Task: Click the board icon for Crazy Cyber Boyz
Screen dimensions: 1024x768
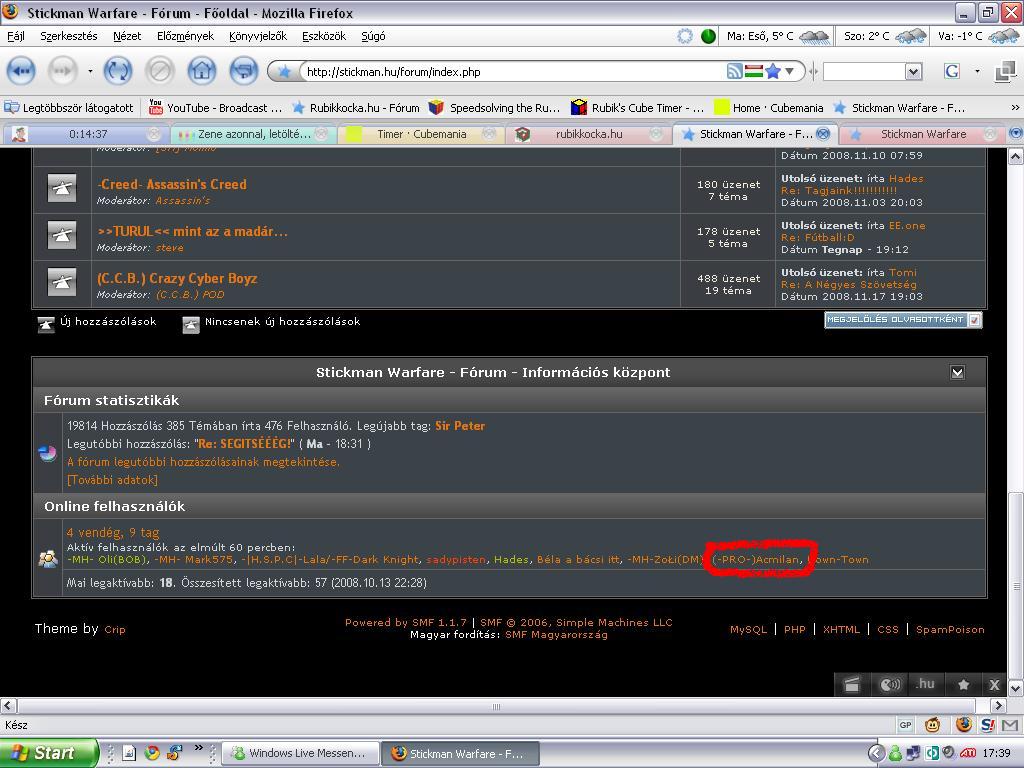Action: point(62,283)
